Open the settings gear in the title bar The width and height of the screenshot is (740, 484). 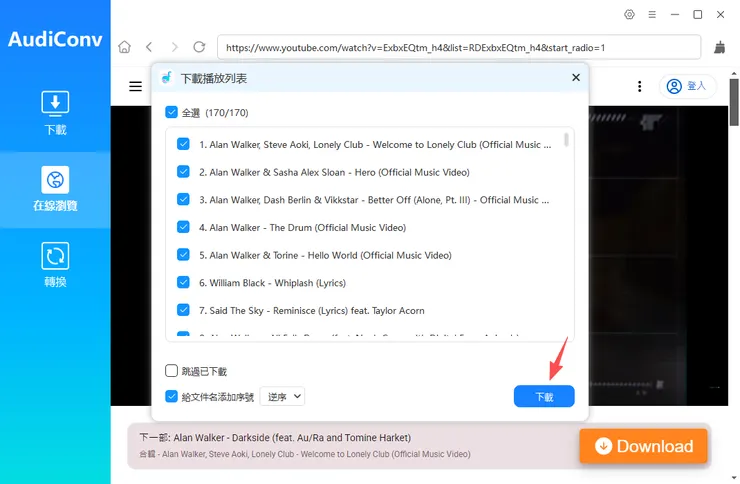[x=629, y=15]
